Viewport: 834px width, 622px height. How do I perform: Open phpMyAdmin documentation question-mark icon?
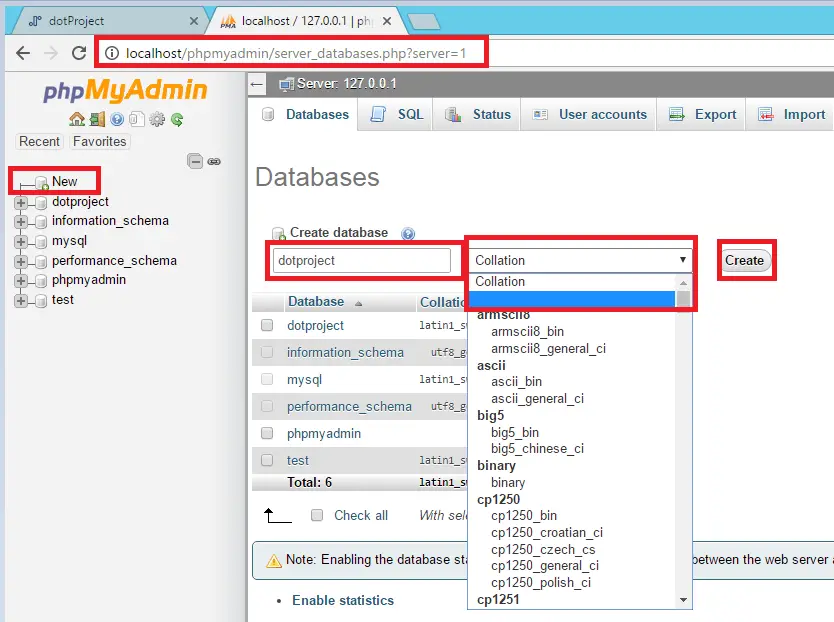[x=117, y=119]
